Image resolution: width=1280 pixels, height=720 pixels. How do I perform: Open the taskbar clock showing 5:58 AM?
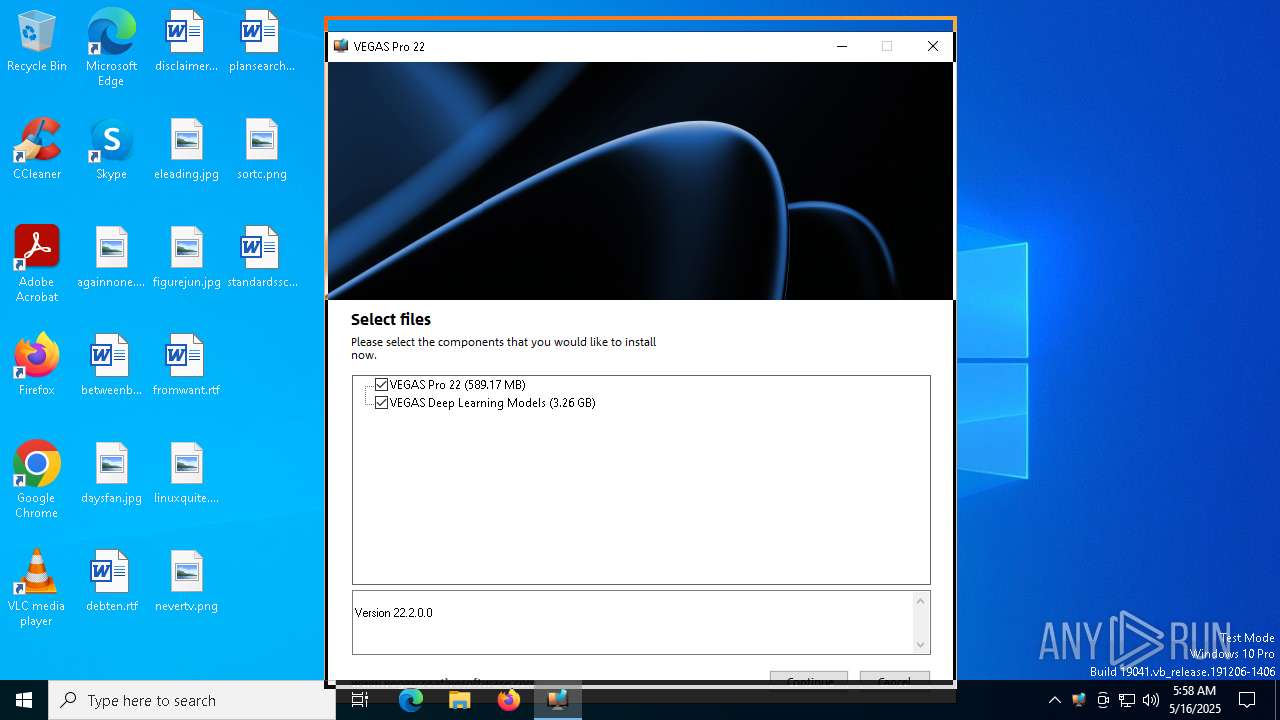tap(1195, 700)
